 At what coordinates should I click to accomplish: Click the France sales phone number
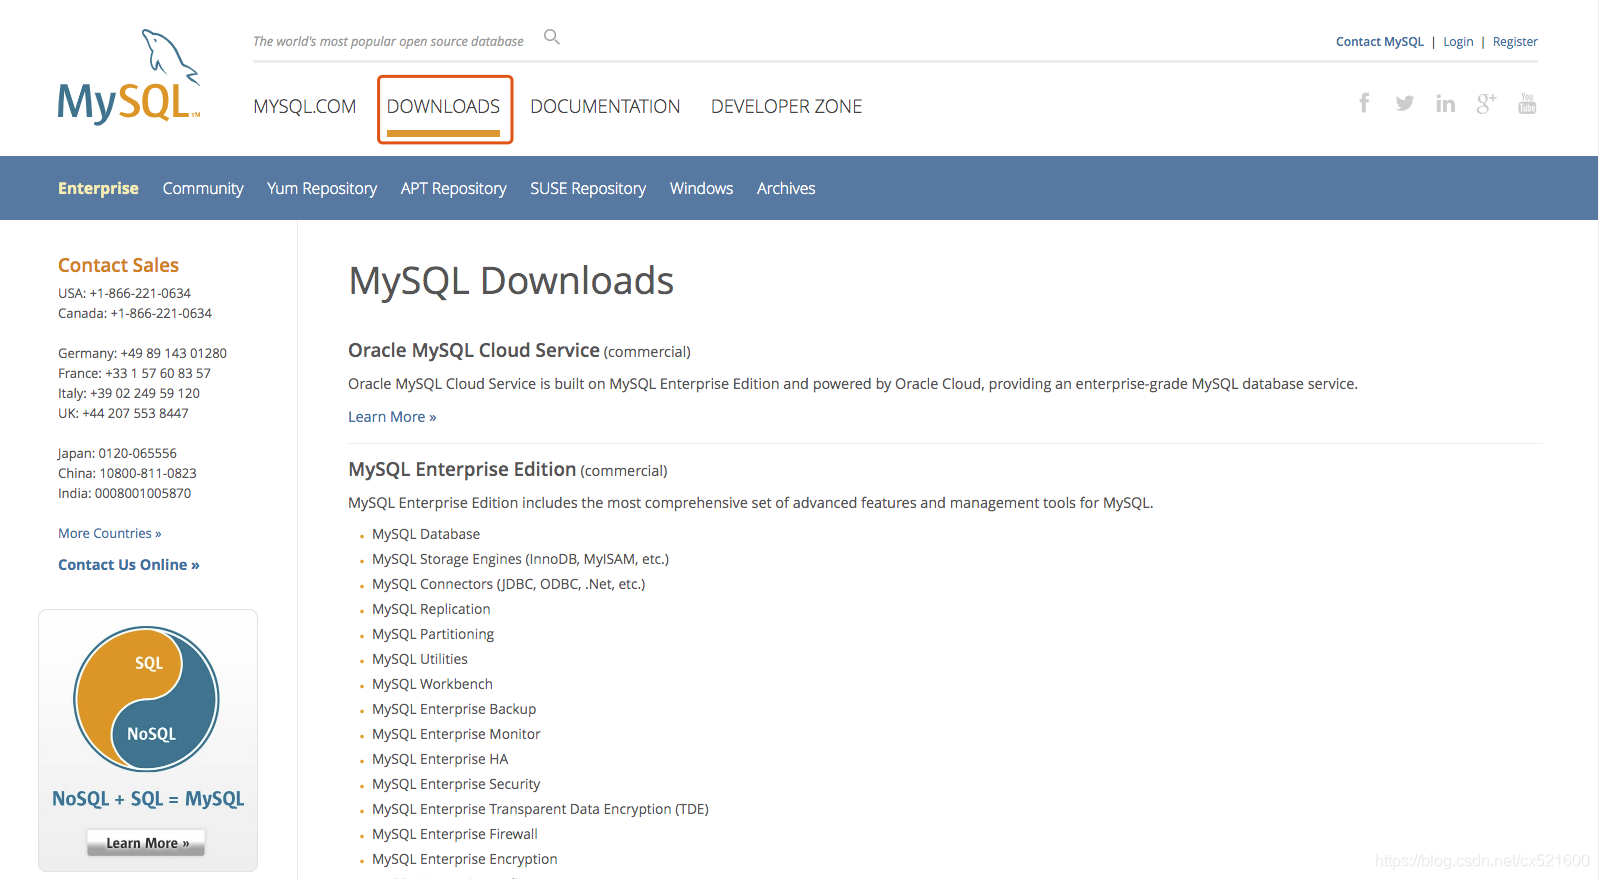(x=158, y=373)
